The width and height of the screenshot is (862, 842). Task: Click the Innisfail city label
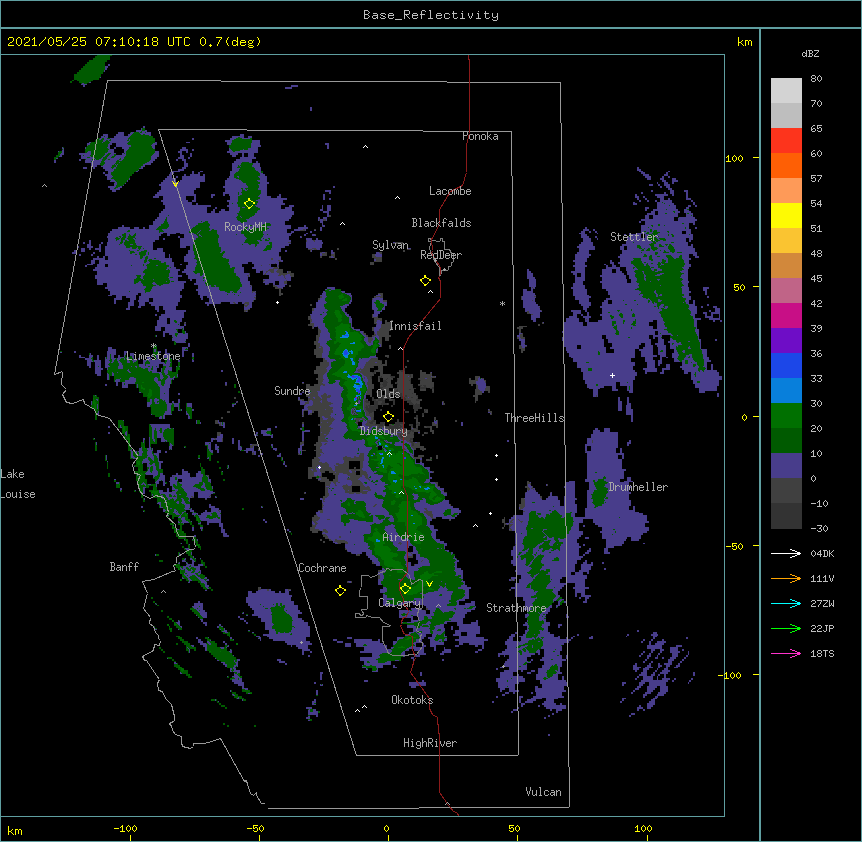click(x=415, y=326)
